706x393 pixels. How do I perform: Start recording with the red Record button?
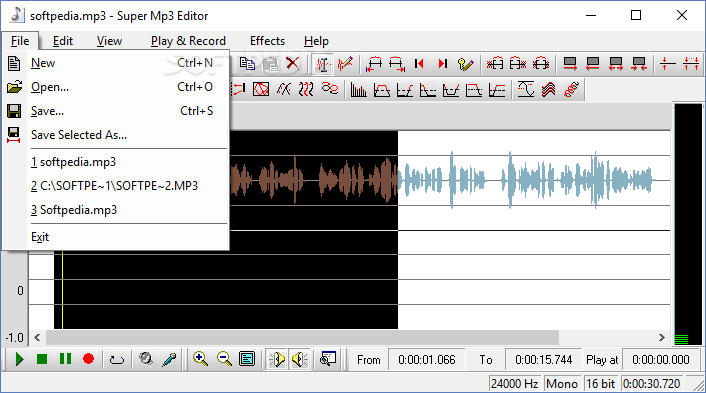coord(88,359)
